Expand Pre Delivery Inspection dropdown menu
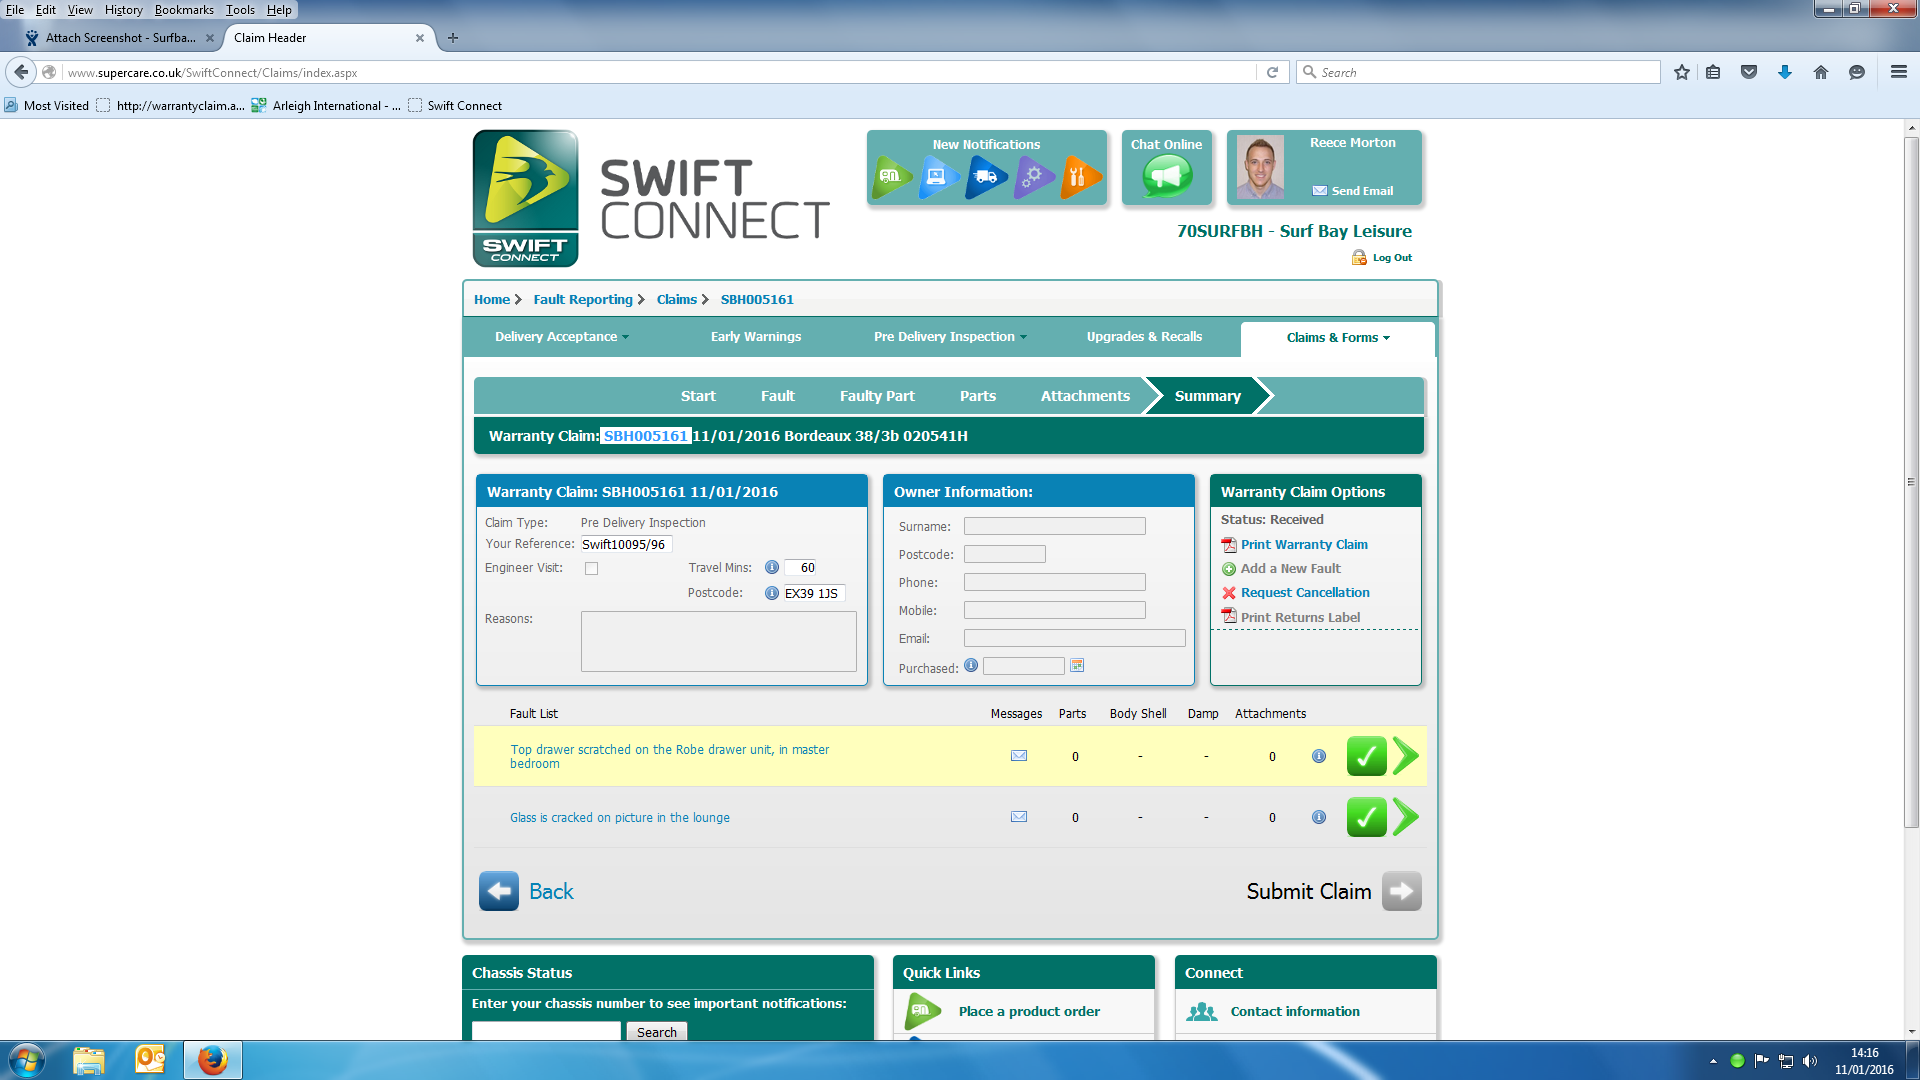This screenshot has width=1920, height=1080. tap(949, 337)
